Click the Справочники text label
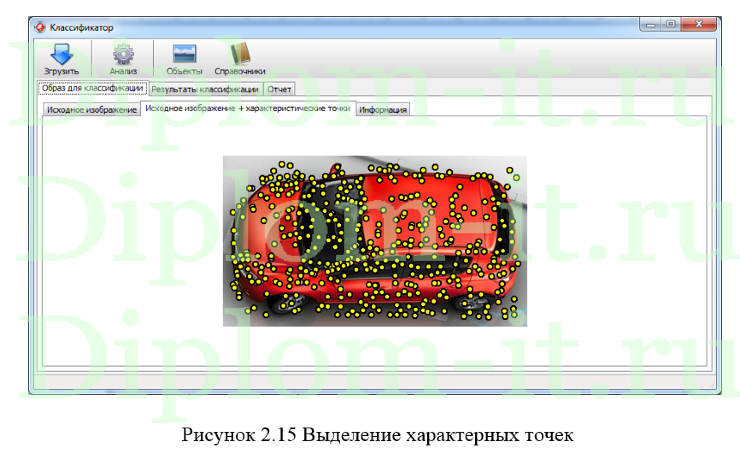This screenshot has height=460, width=740. coord(240,71)
